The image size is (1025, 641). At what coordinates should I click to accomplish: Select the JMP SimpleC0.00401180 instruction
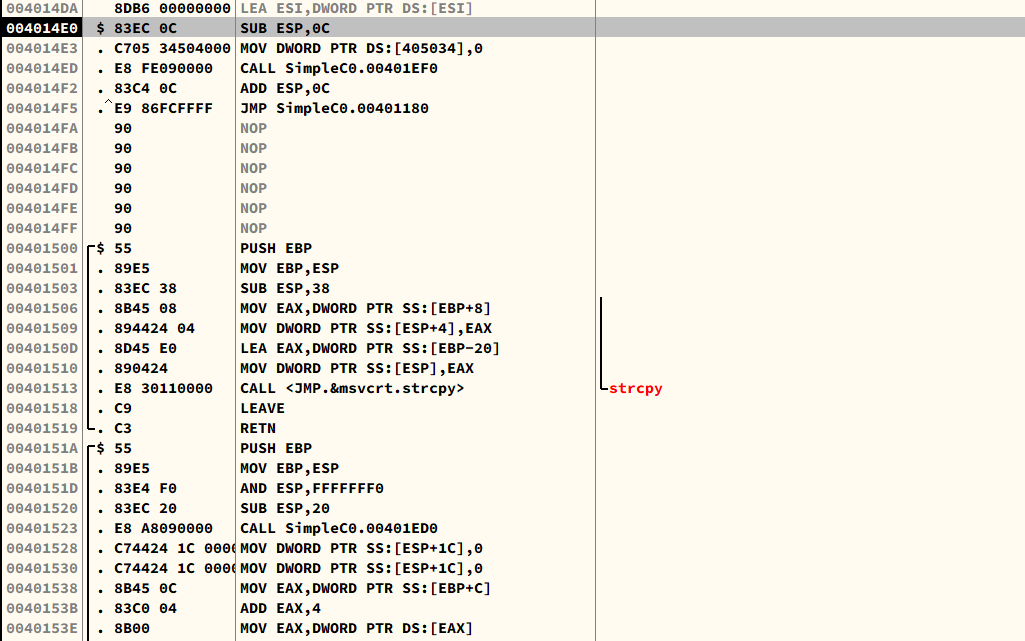334,108
